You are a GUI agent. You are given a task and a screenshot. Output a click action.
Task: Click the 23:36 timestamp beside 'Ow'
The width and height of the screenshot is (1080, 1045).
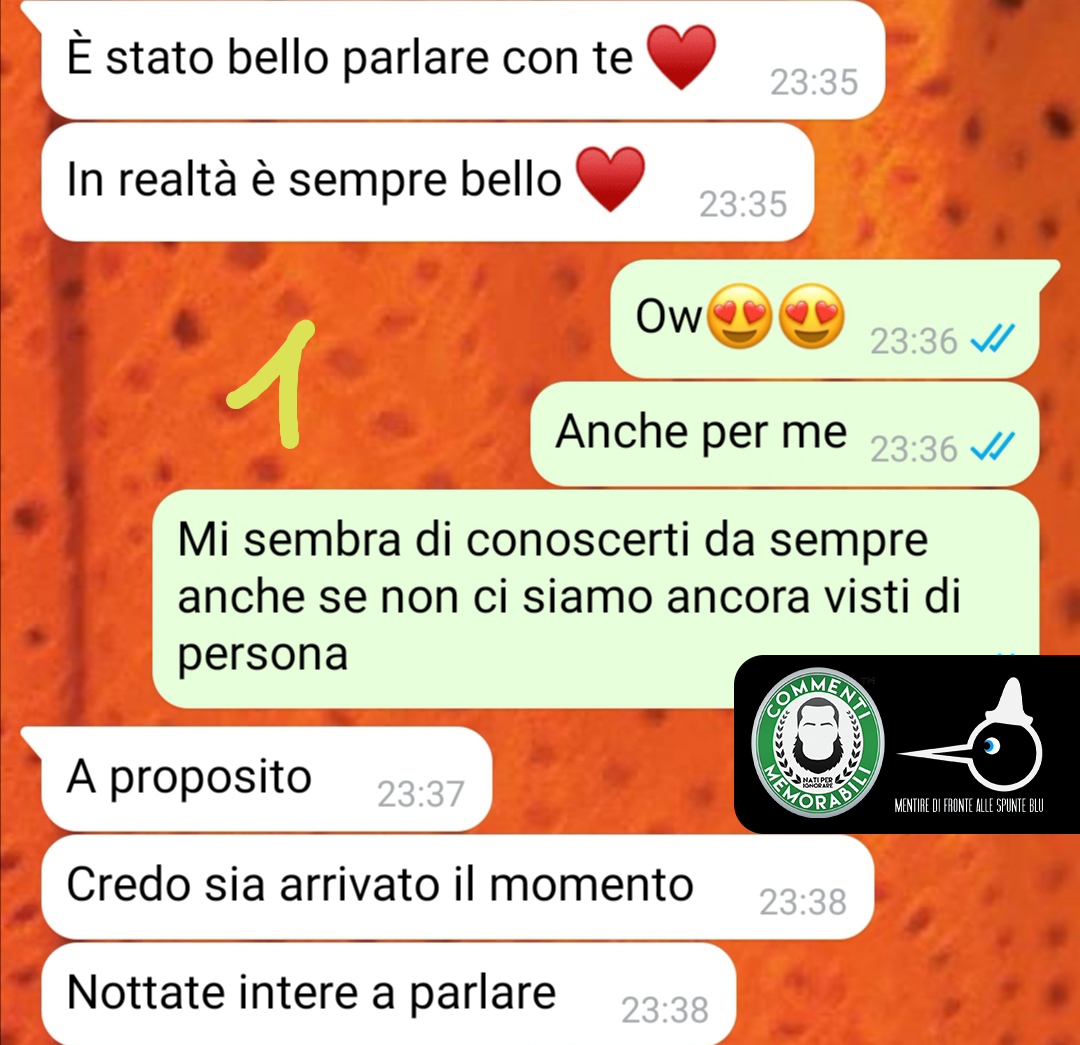click(913, 341)
